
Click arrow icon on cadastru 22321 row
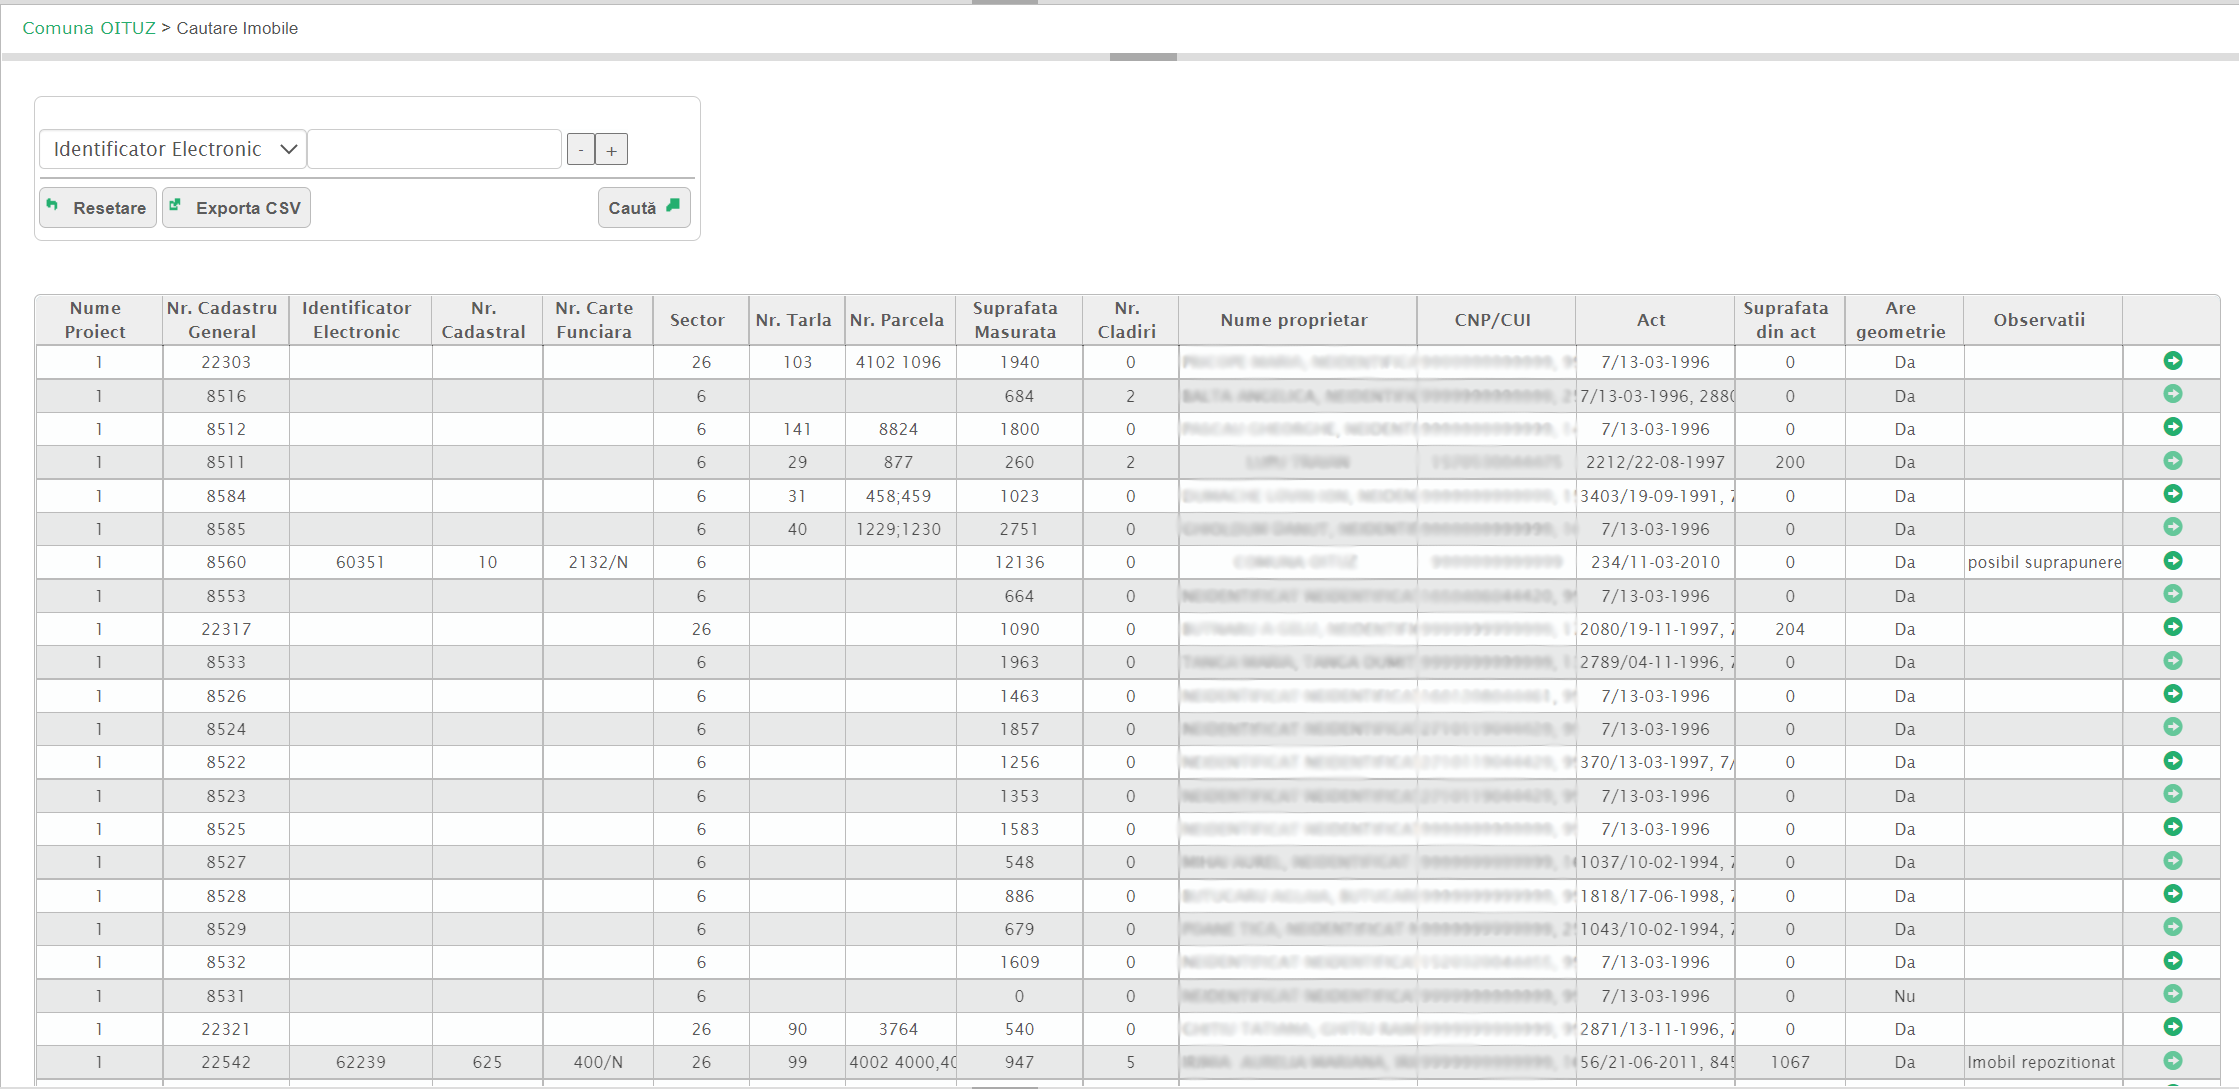(2172, 1027)
